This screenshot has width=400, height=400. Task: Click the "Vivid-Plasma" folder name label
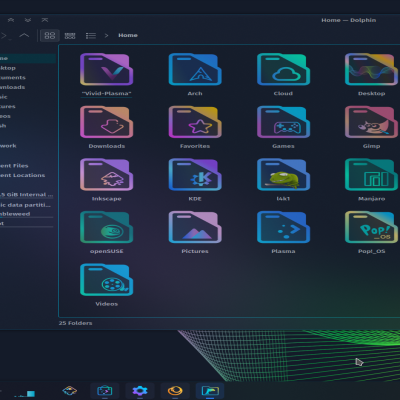tap(106, 93)
